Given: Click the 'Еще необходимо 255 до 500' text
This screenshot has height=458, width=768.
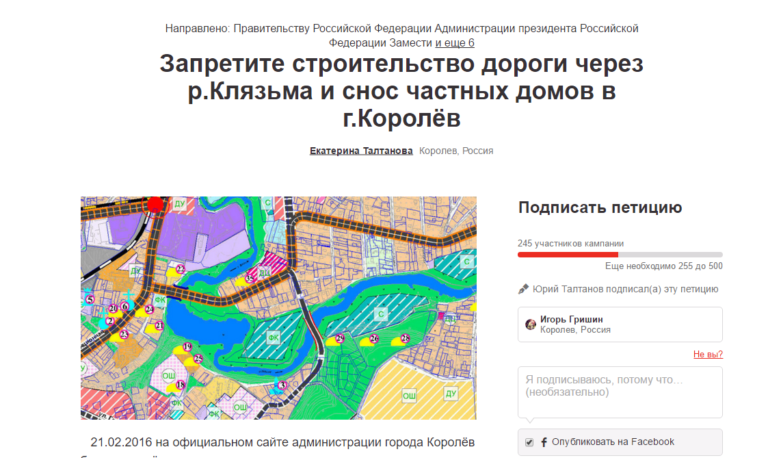Looking at the screenshot, I should point(664,266).
